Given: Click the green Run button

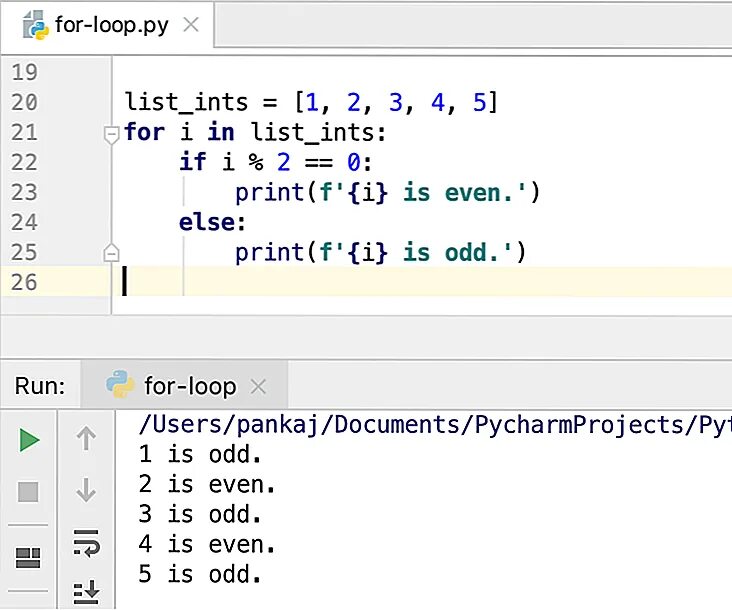Looking at the screenshot, I should (x=29, y=440).
